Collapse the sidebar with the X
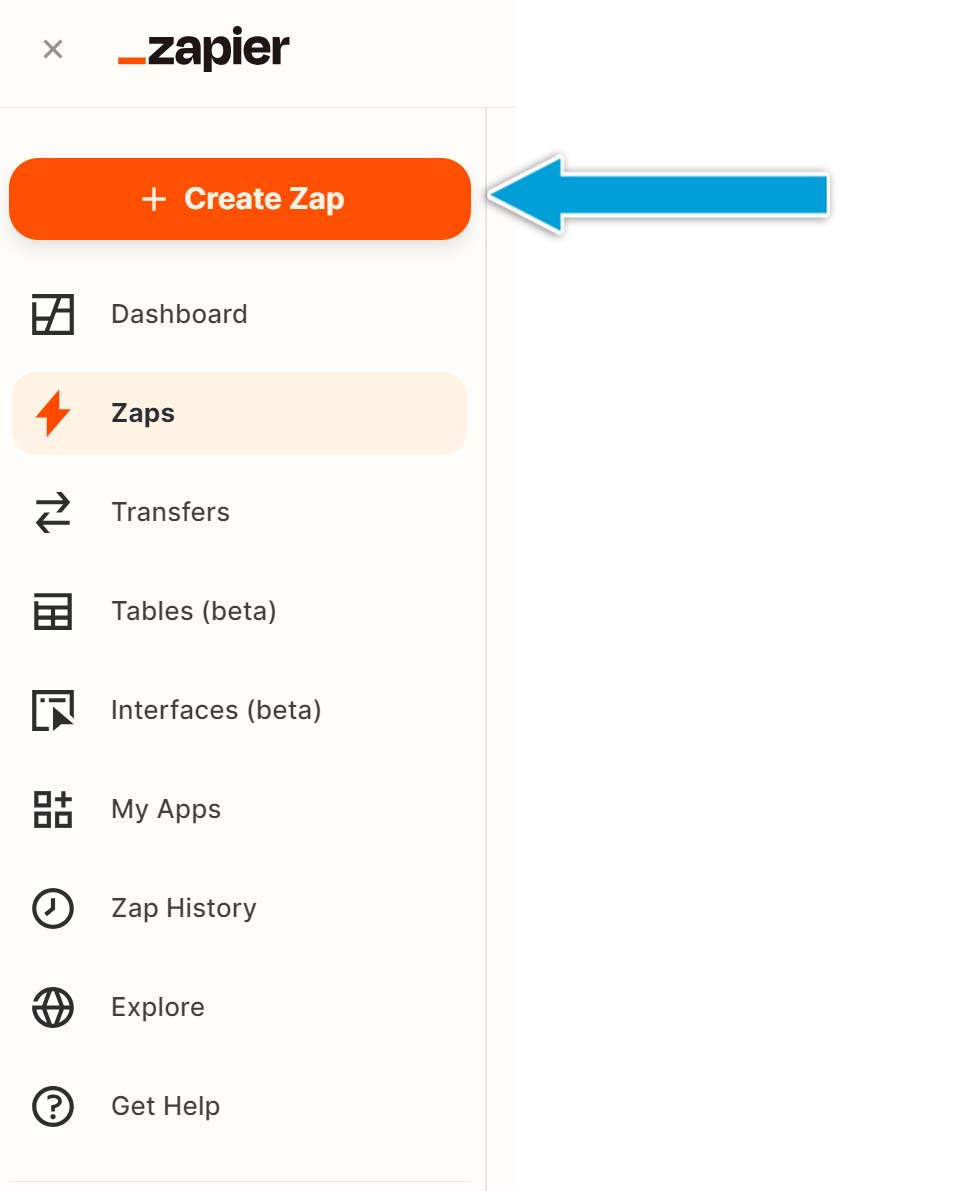974x1191 pixels. pyautogui.click(x=51, y=49)
